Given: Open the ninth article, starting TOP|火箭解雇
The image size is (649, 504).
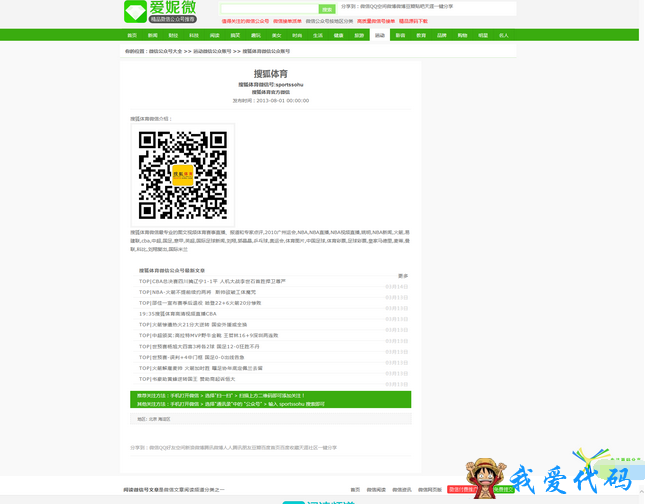Looking at the screenshot, I should (201, 368).
